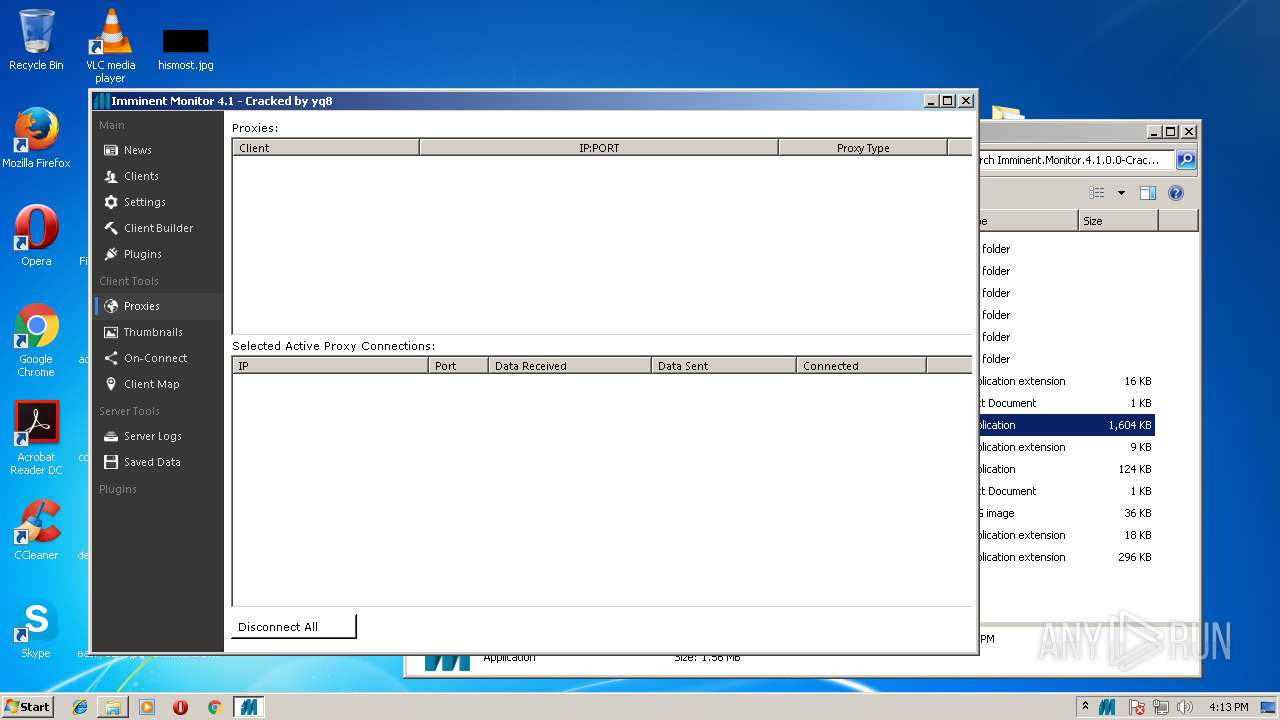Select the 9 KB extension row in Explorer
Viewport: 1280px width, 720px height.
[1067, 447]
